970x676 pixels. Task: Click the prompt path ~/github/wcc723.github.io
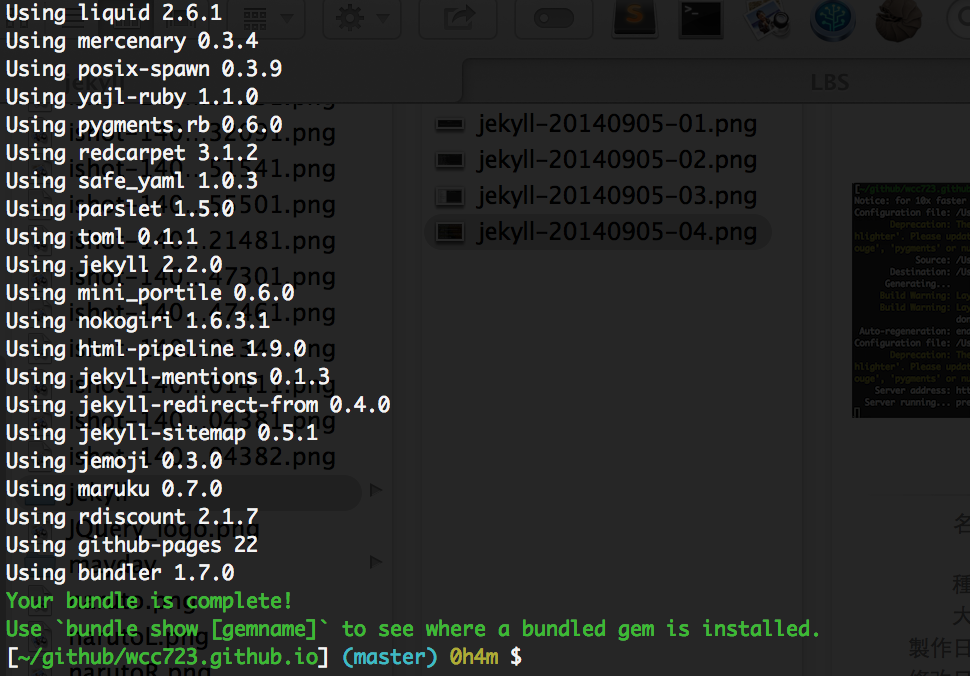168,657
